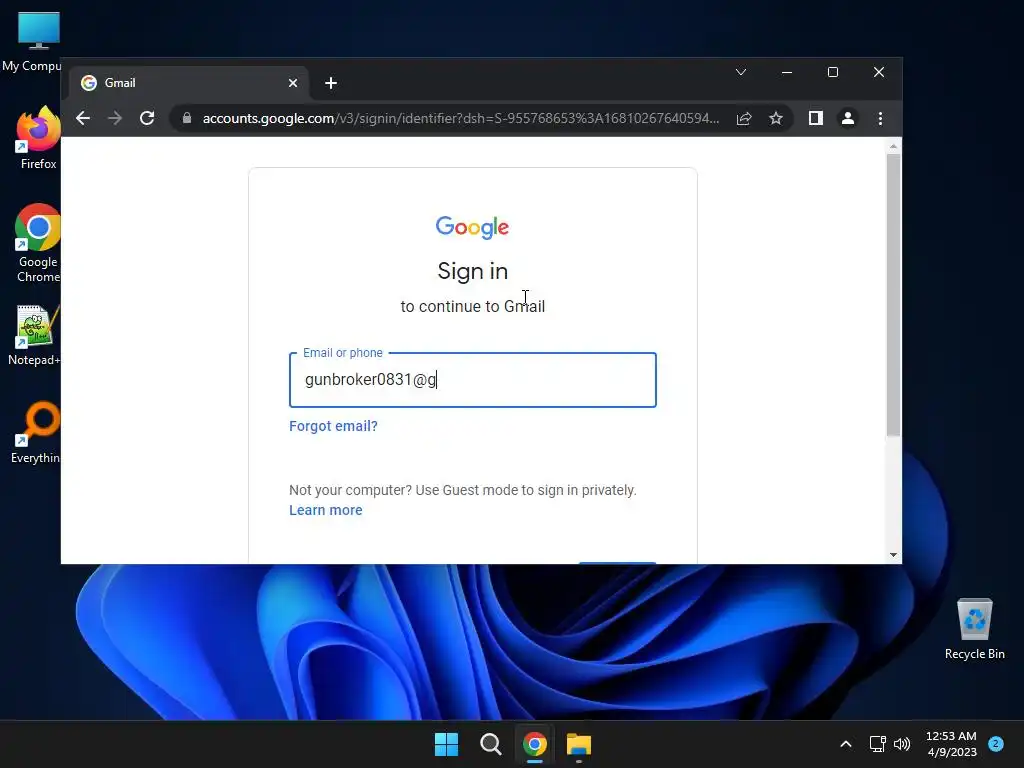Click the scrollbar down arrow
The height and width of the screenshot is (768, 1024).
point(893,555)
